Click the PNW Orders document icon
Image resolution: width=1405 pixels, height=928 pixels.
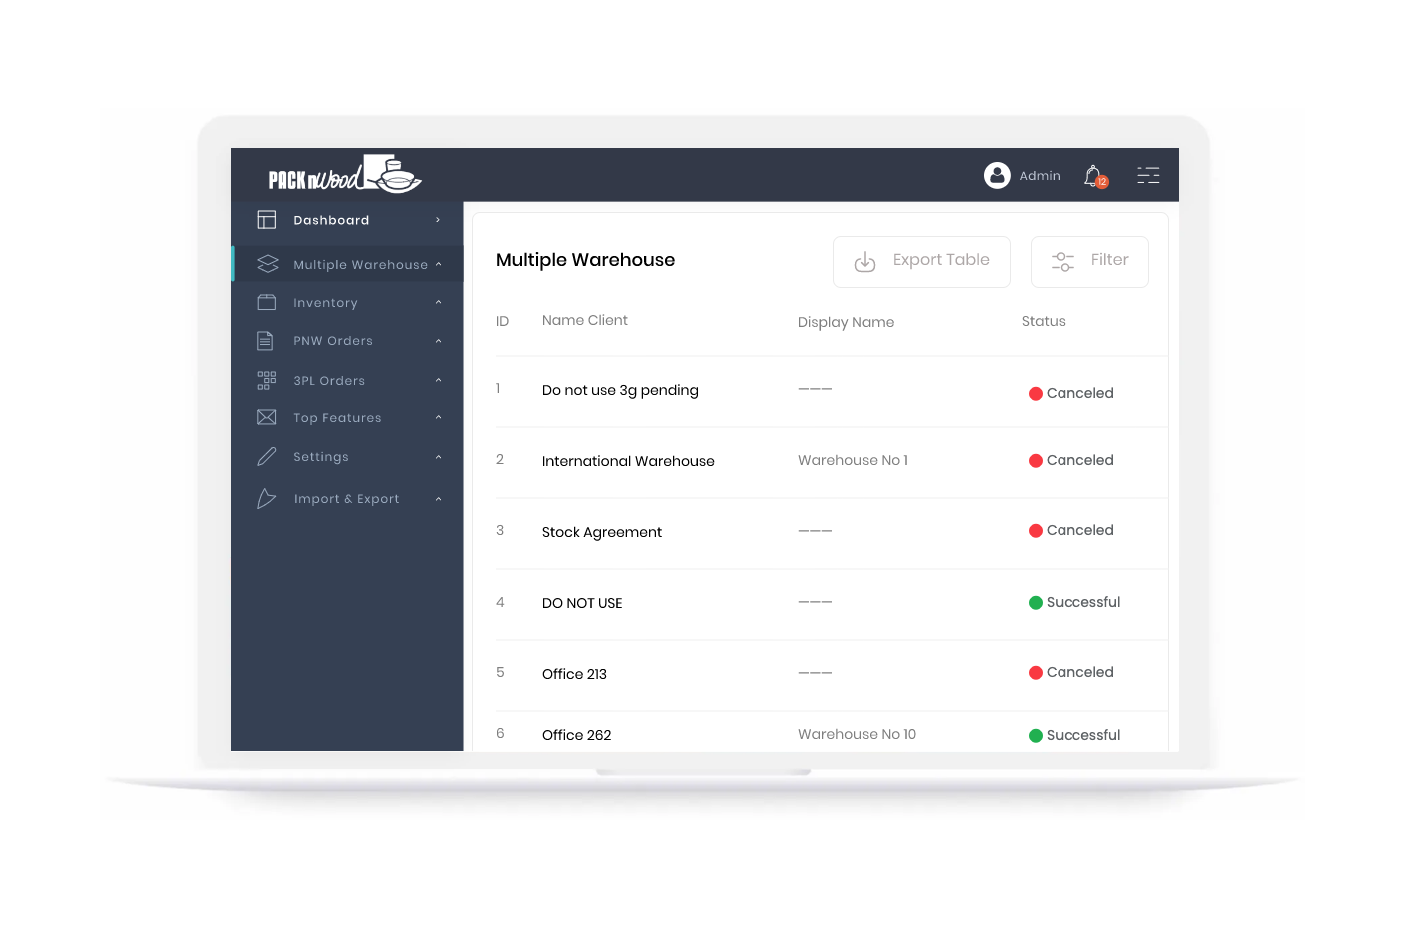pos(266,340)
